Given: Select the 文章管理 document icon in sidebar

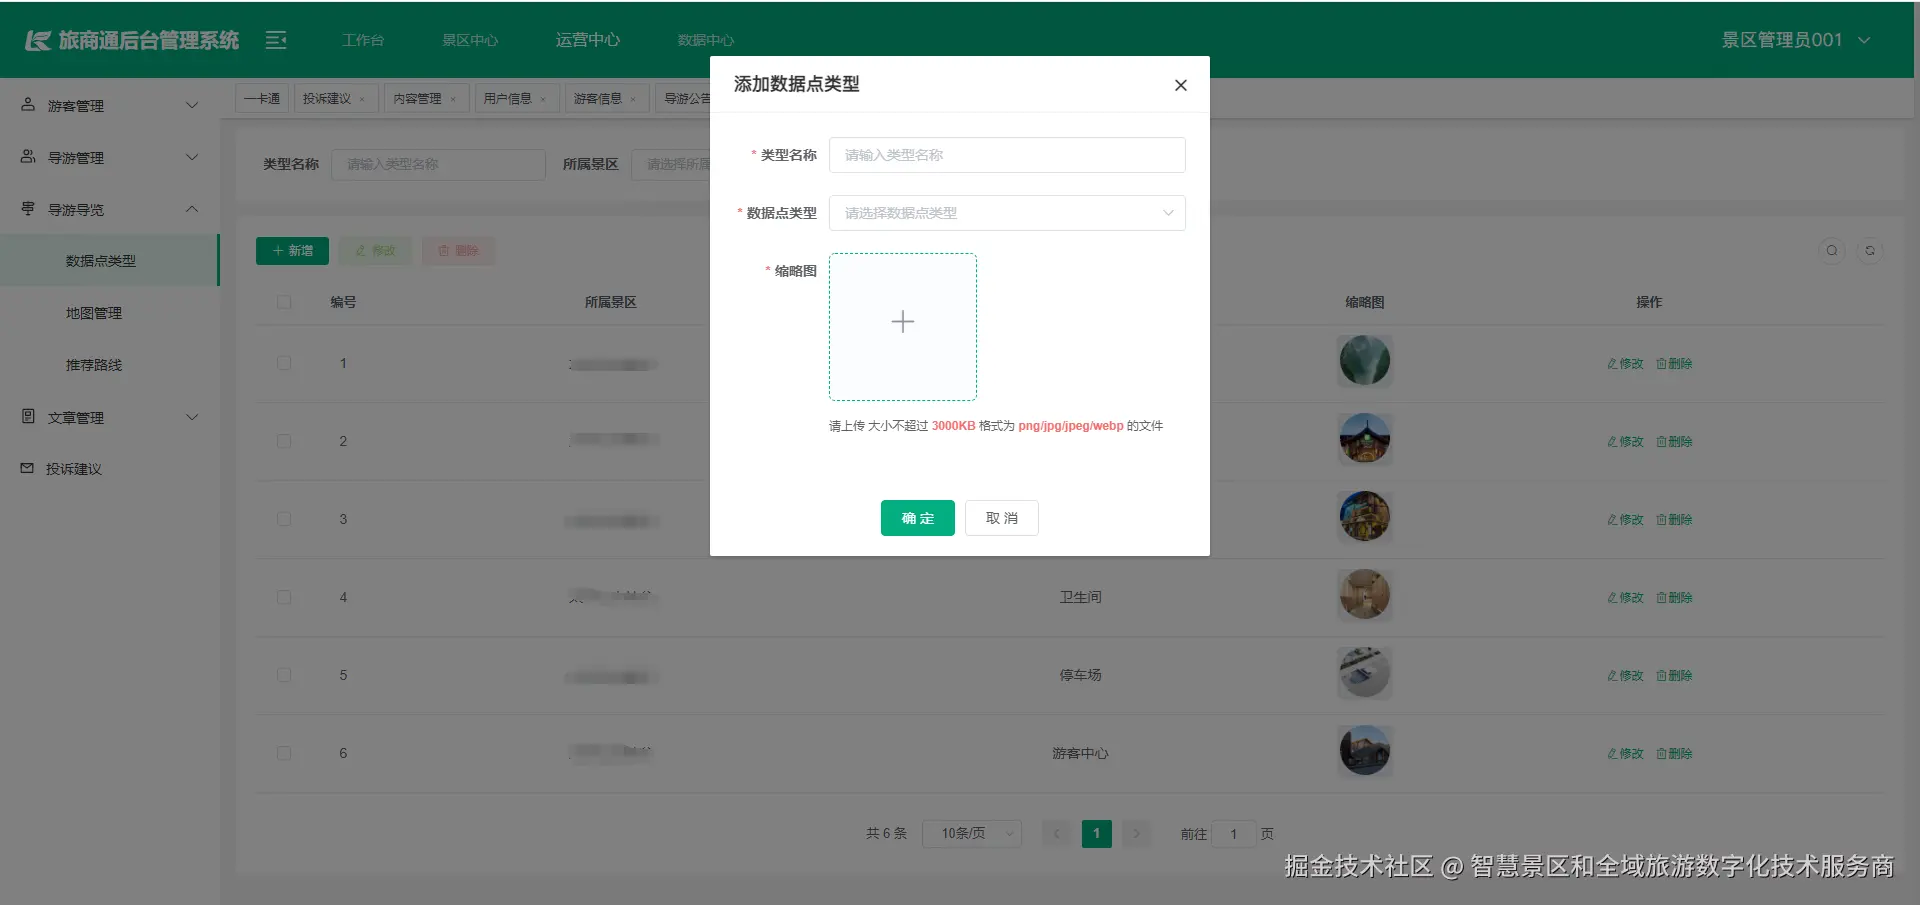Looking at the screenshot, I should 27,417.
